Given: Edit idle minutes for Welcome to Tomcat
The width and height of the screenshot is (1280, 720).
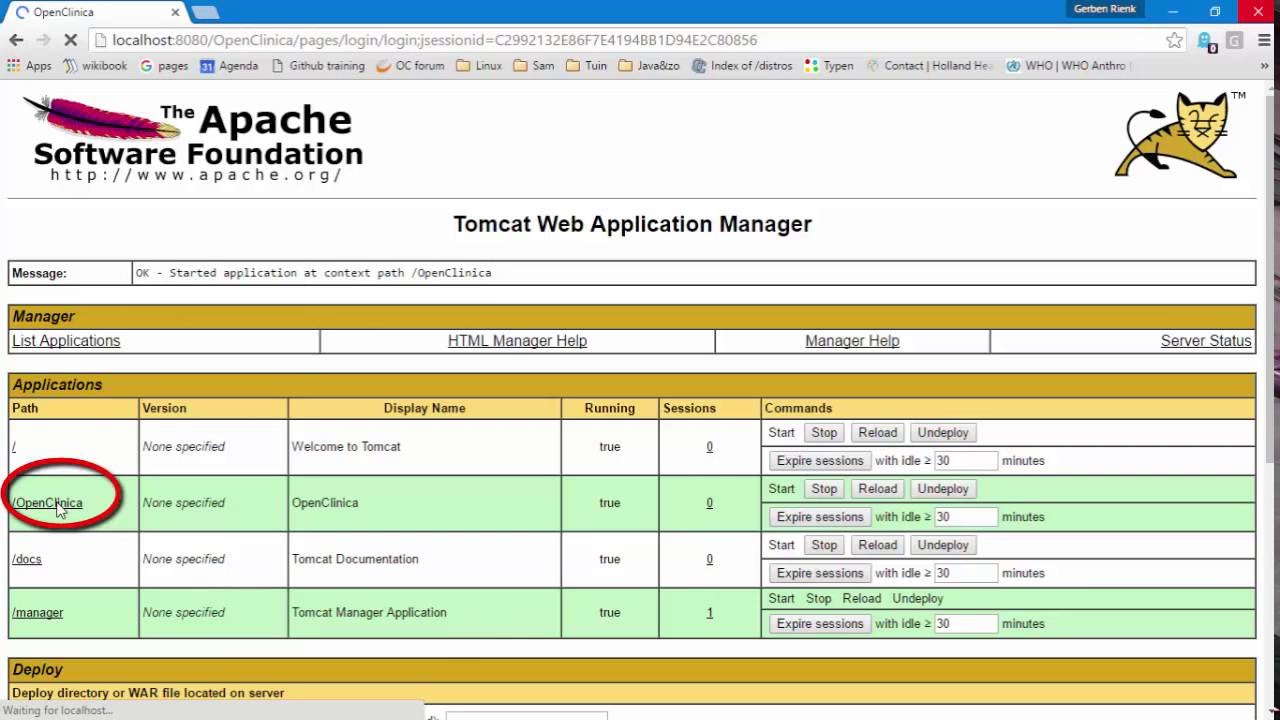Looking at the screenshot, I should click(x=966, y=461).
